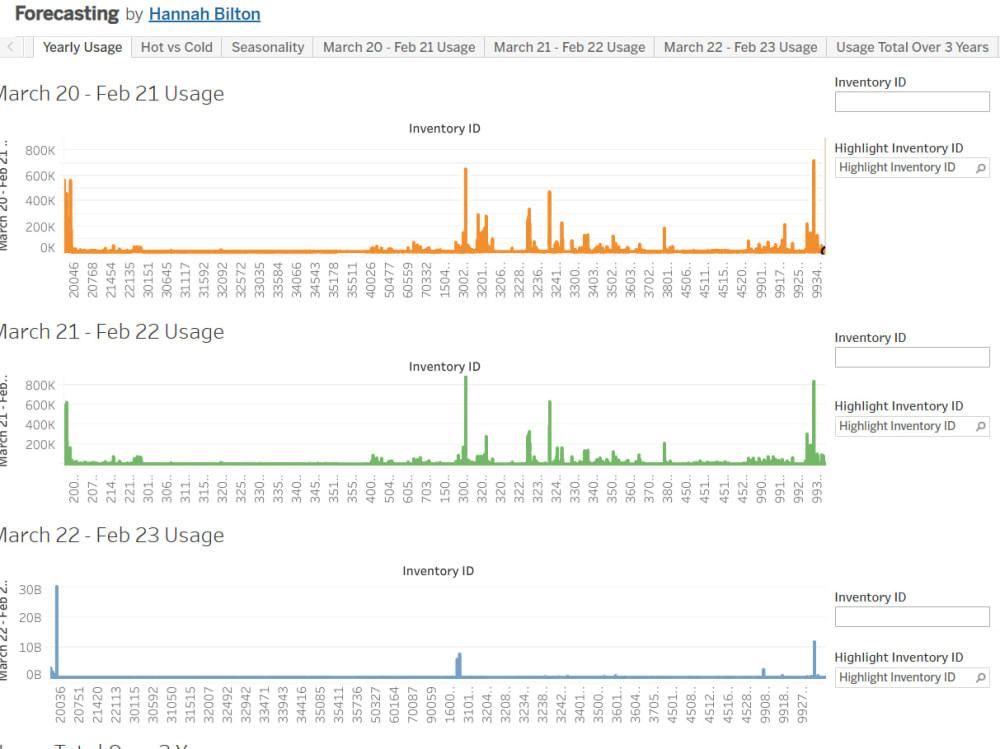Select the March 20 - Feb 21 Usage tab
Viewport: 1000px width, 749px height.
(398, 46)
